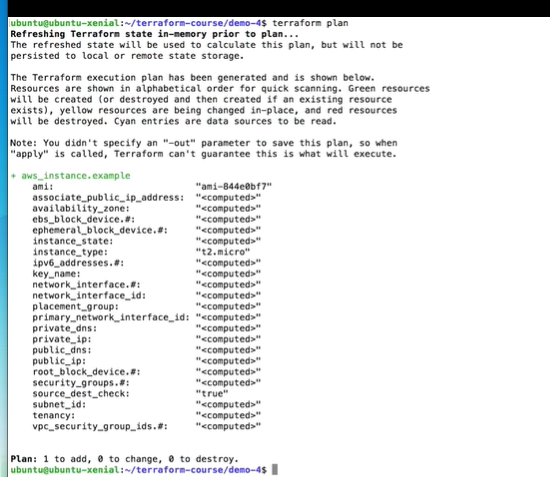Click the 'private_dns:' attribute label
This screenshot has height=477, width=550.
coord(65,328)
